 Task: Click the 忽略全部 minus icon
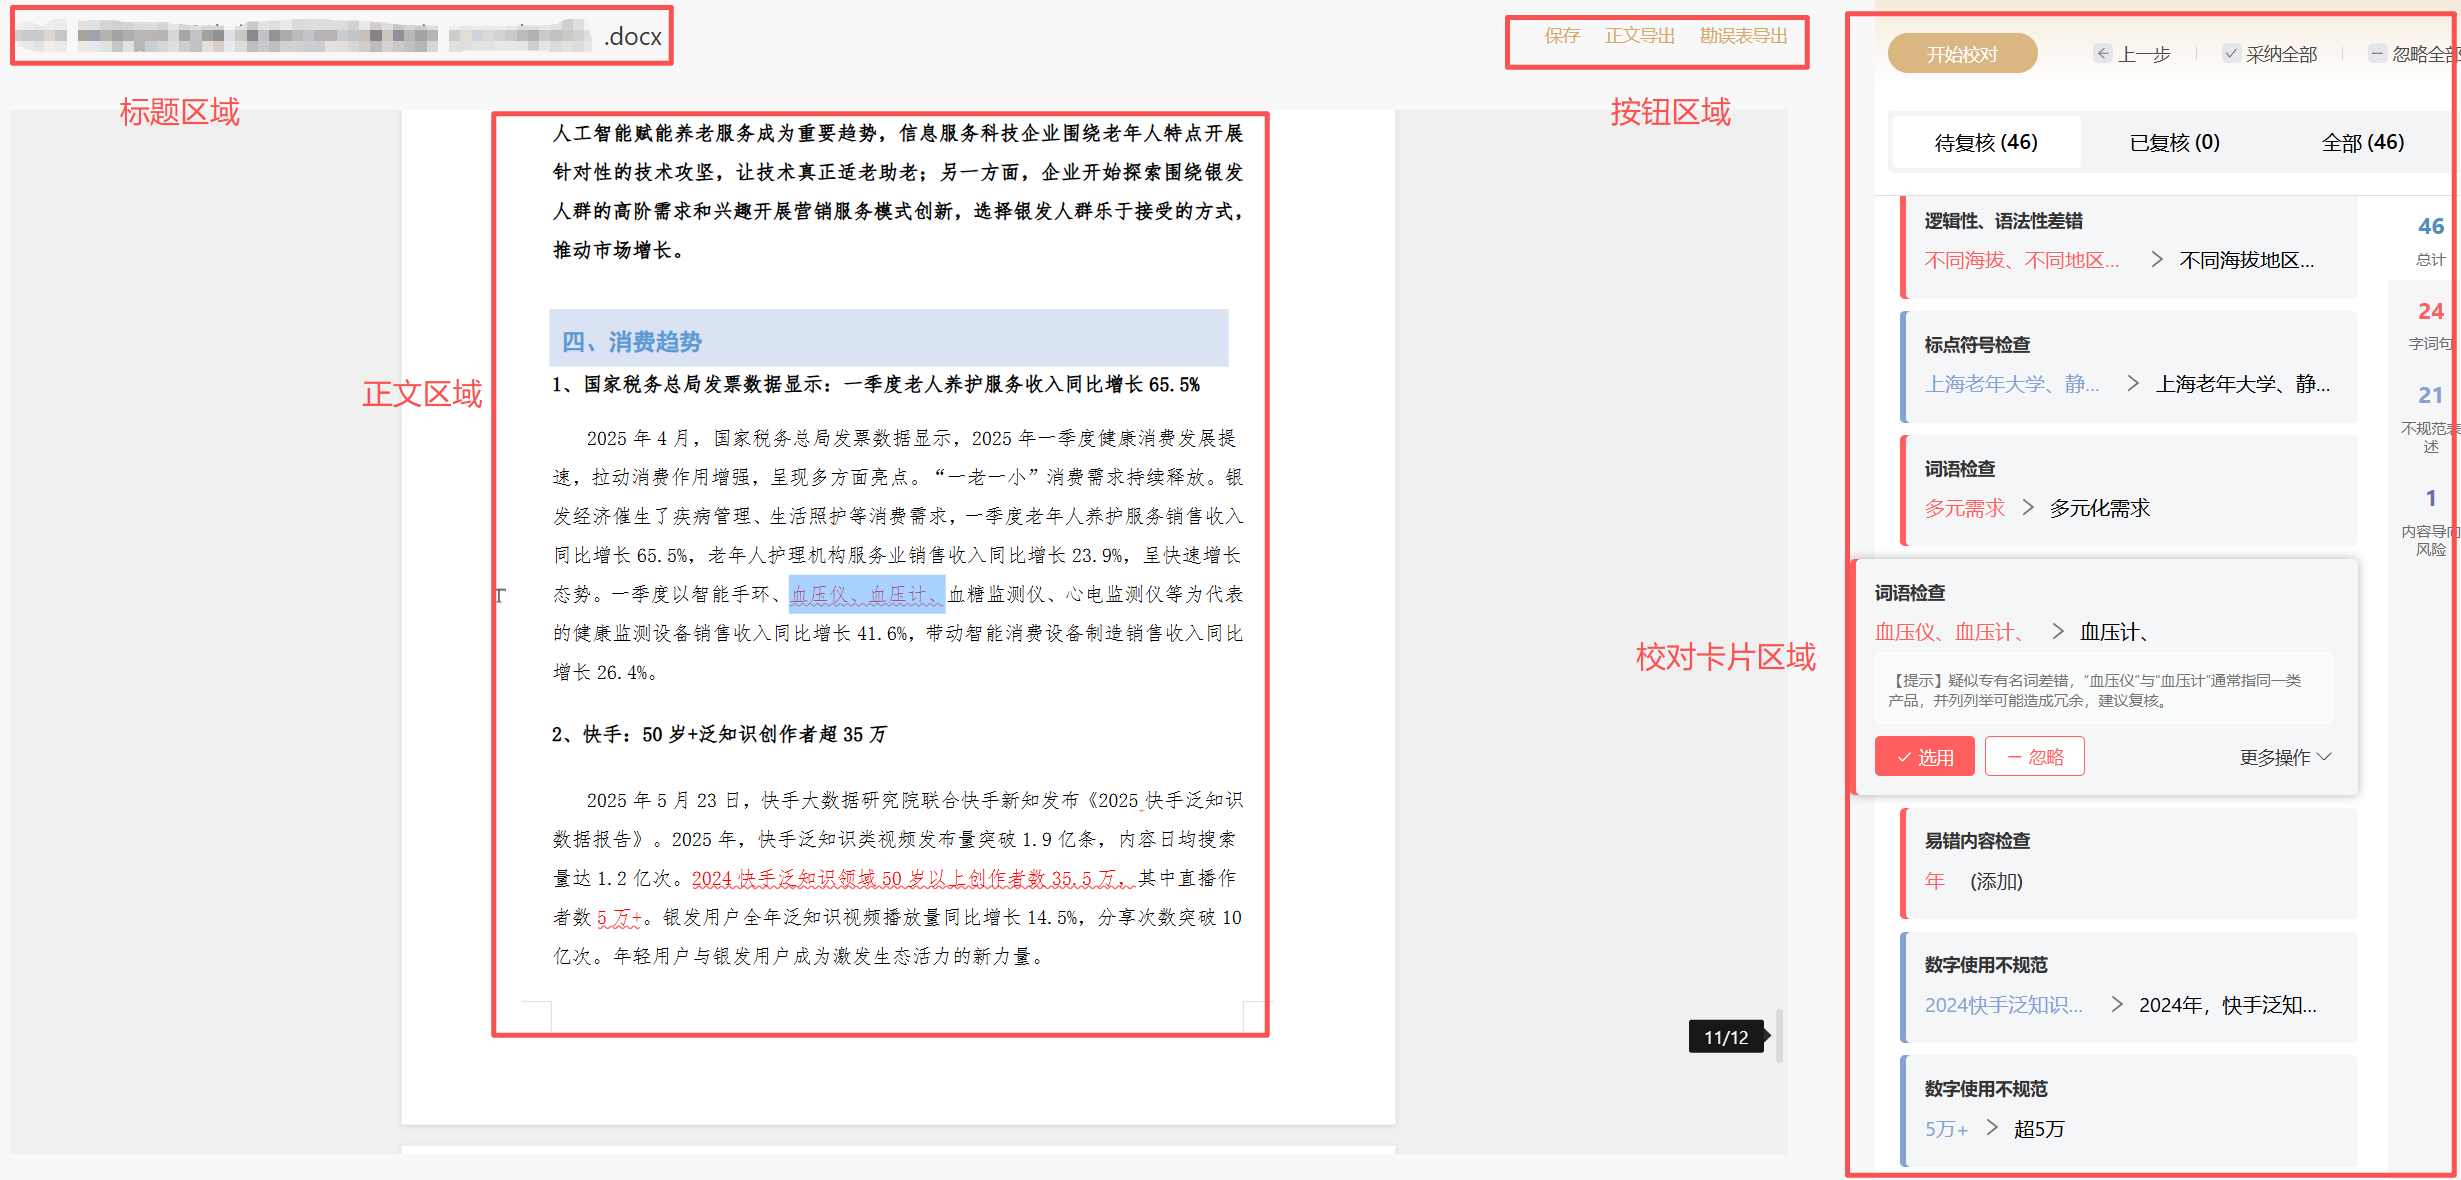[x=2377, y=54]
